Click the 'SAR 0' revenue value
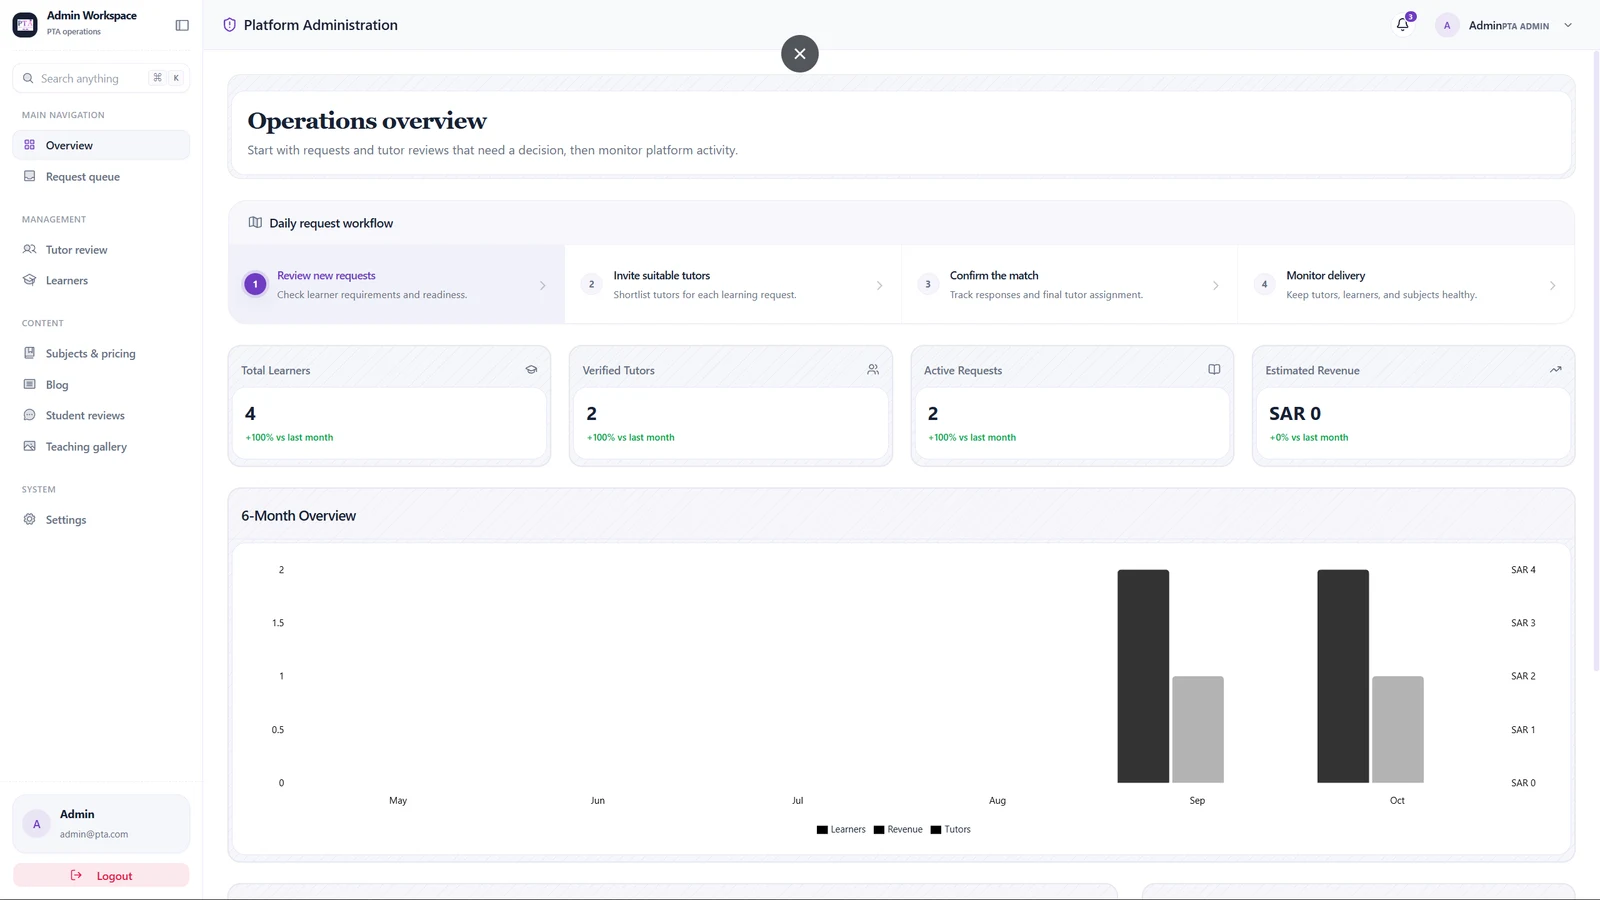 point(1295,413)
